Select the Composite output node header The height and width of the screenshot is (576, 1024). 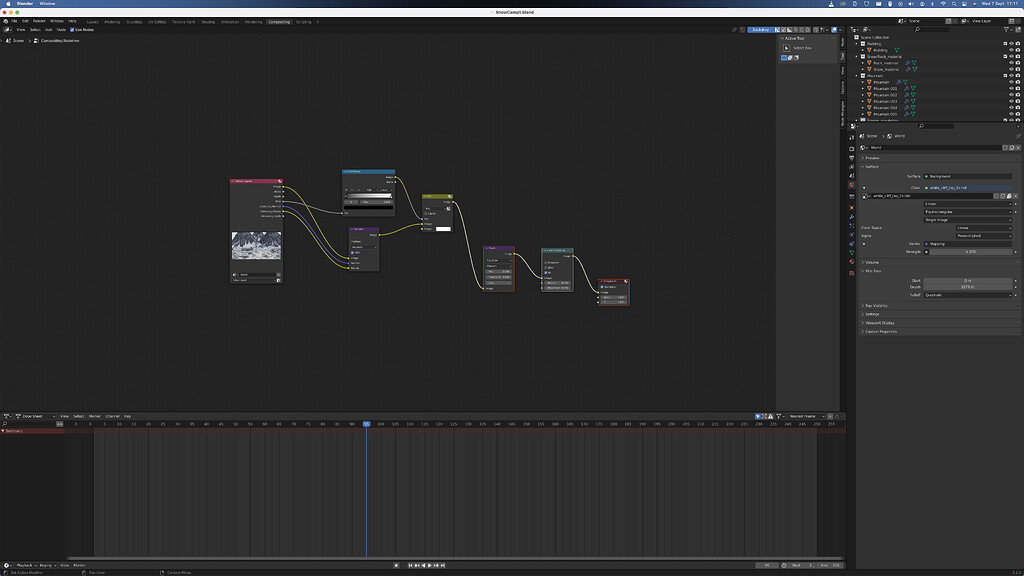614,281
